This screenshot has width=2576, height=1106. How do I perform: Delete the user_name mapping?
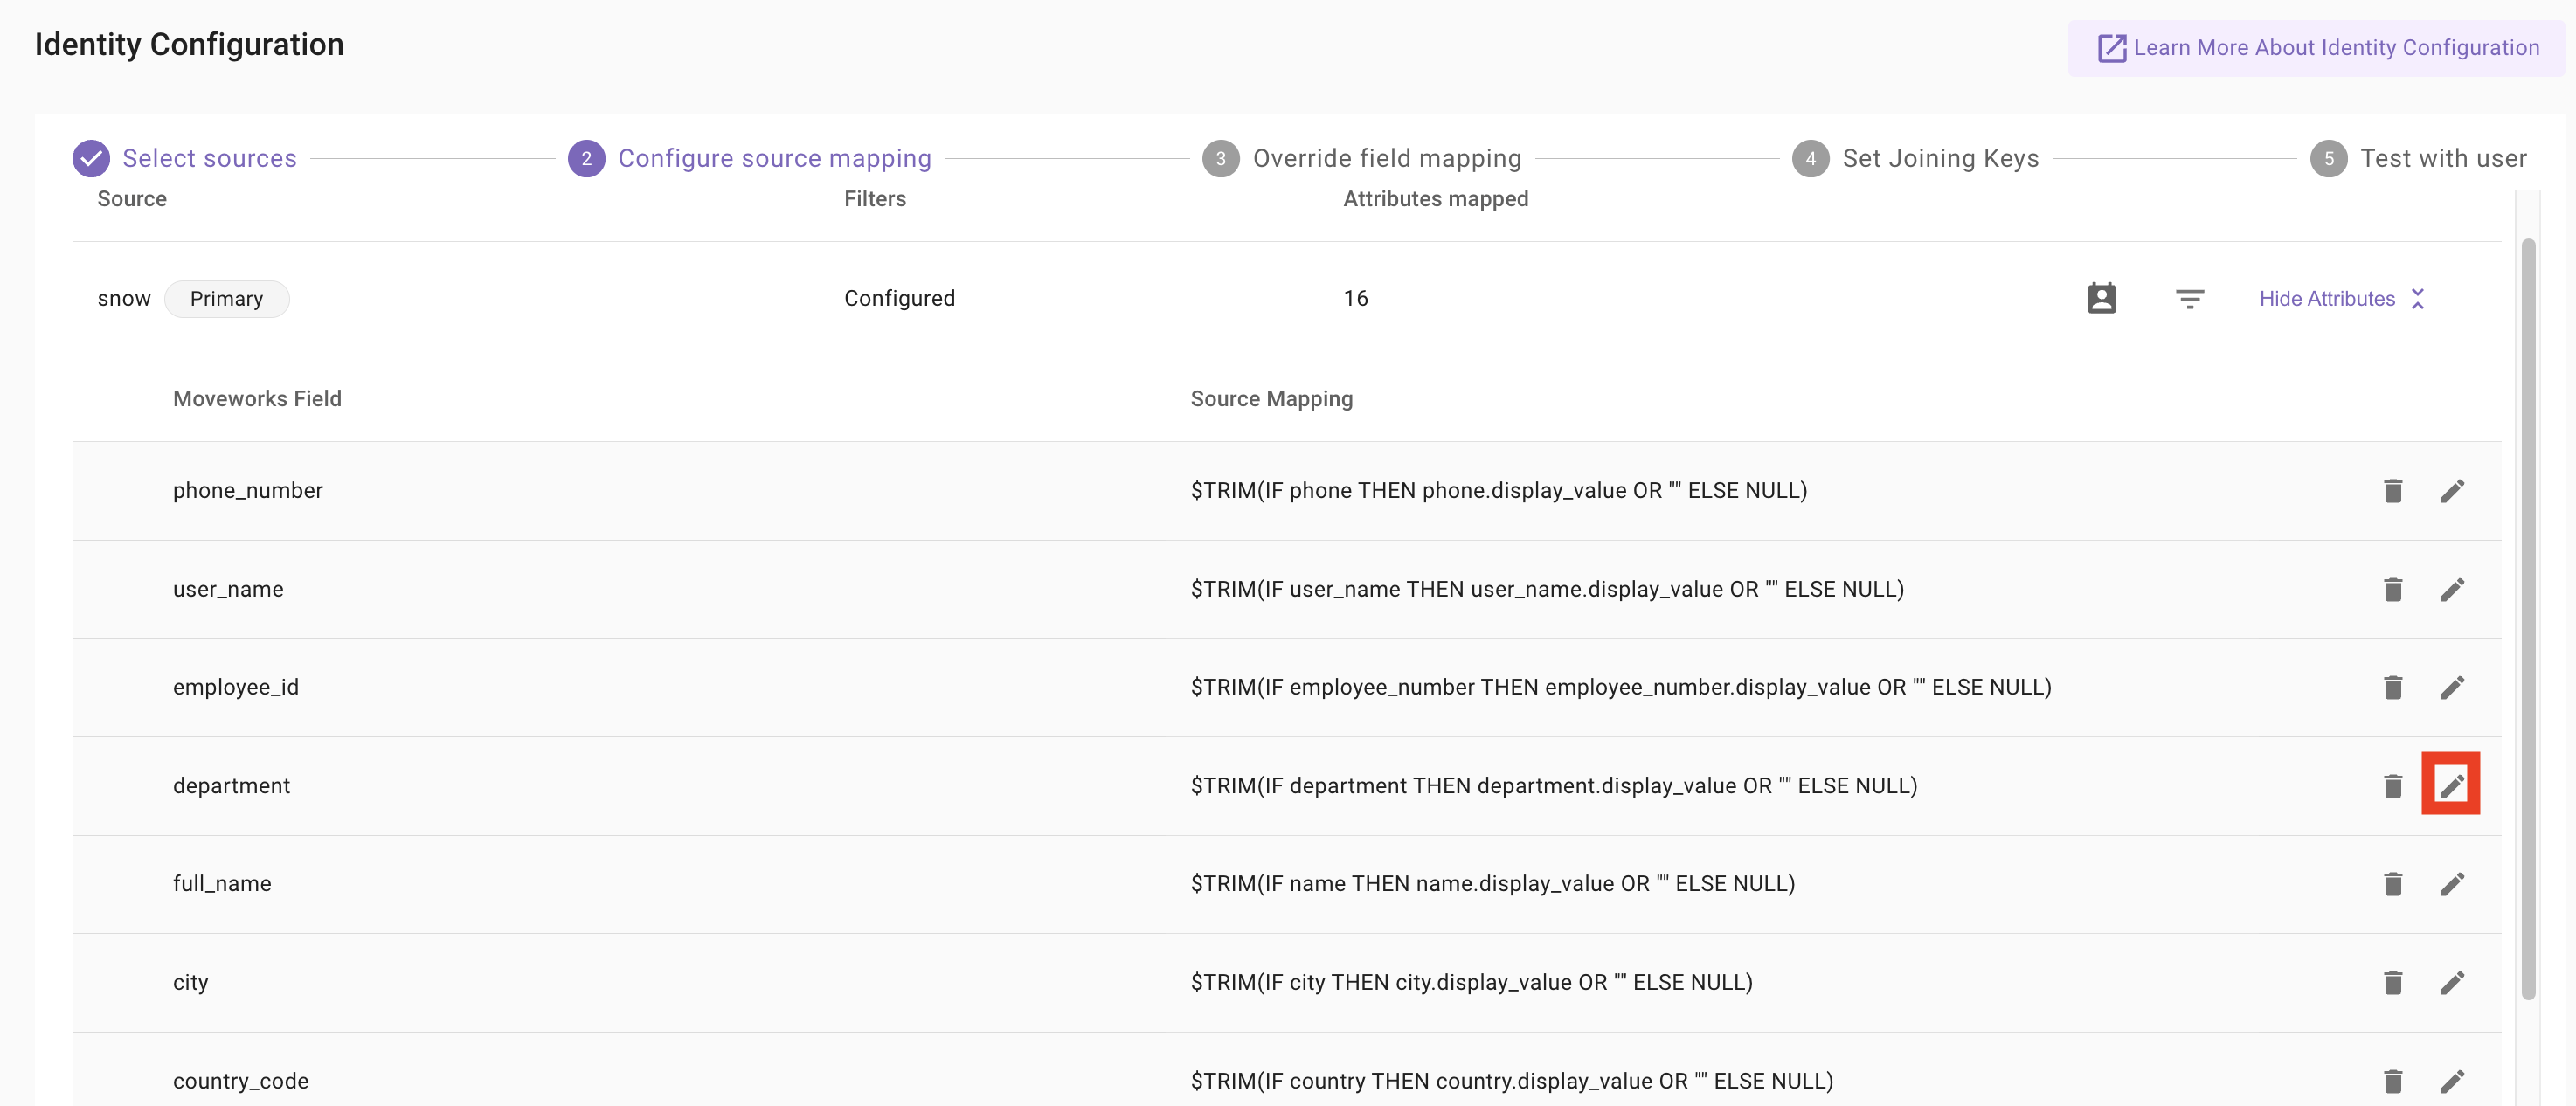(x=2393, y=590)
